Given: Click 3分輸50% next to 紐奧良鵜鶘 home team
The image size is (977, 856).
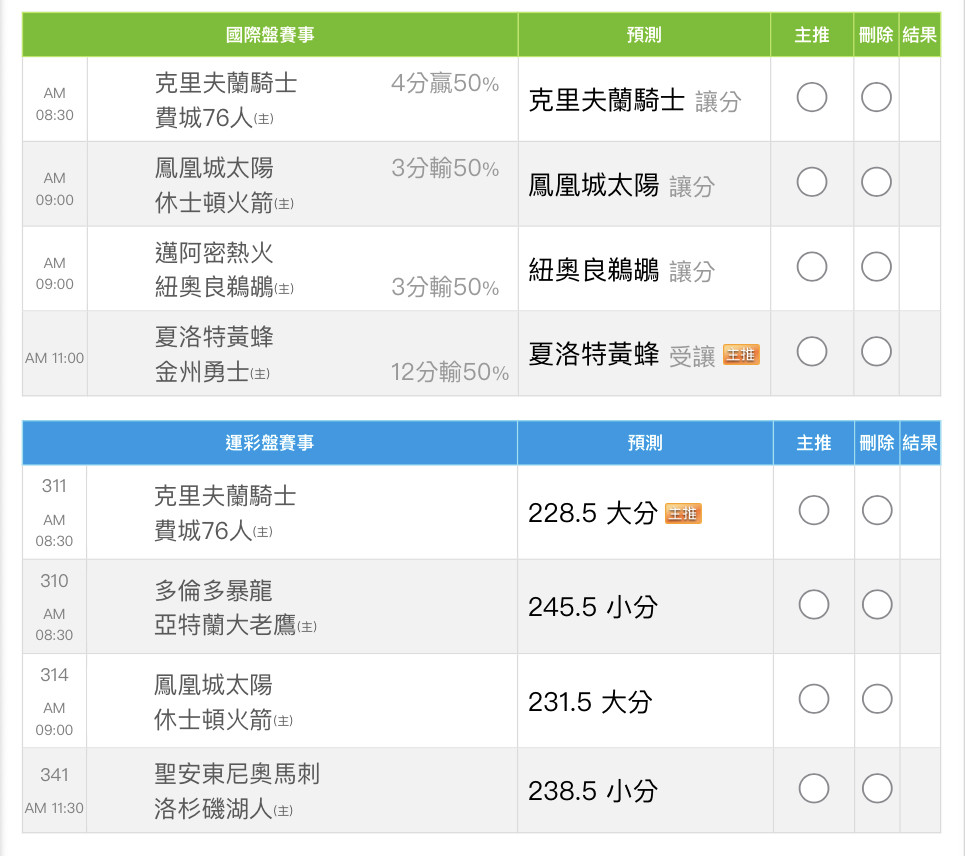Looking at the screenshot, I should 445,287.
